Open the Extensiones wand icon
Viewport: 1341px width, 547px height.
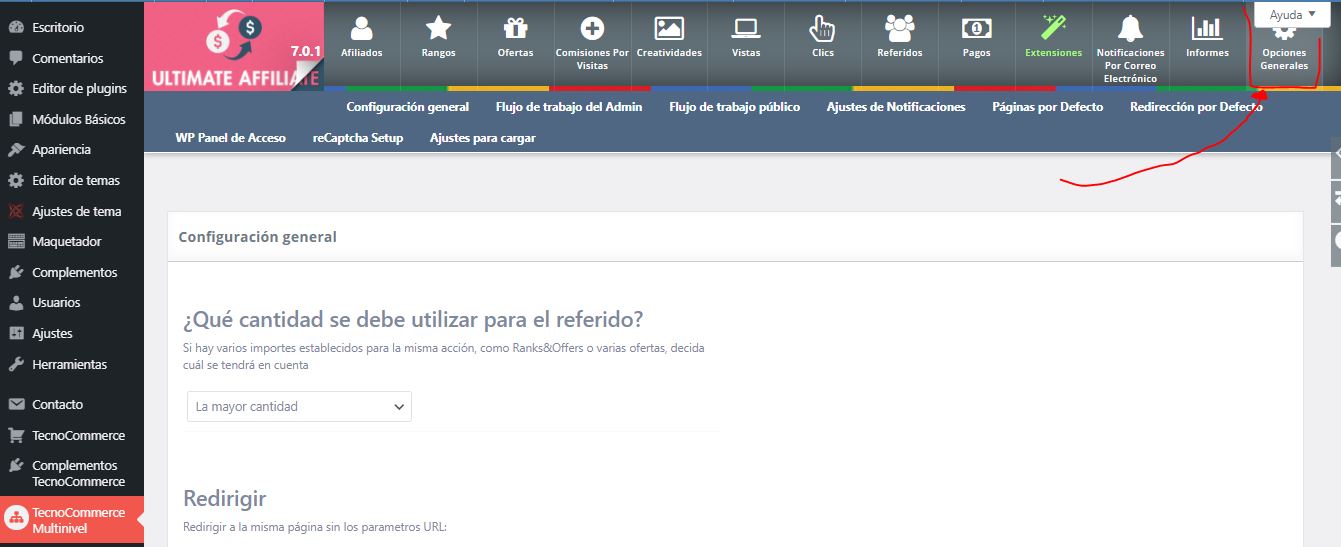pyautogui.click(x=1053, y=28)
